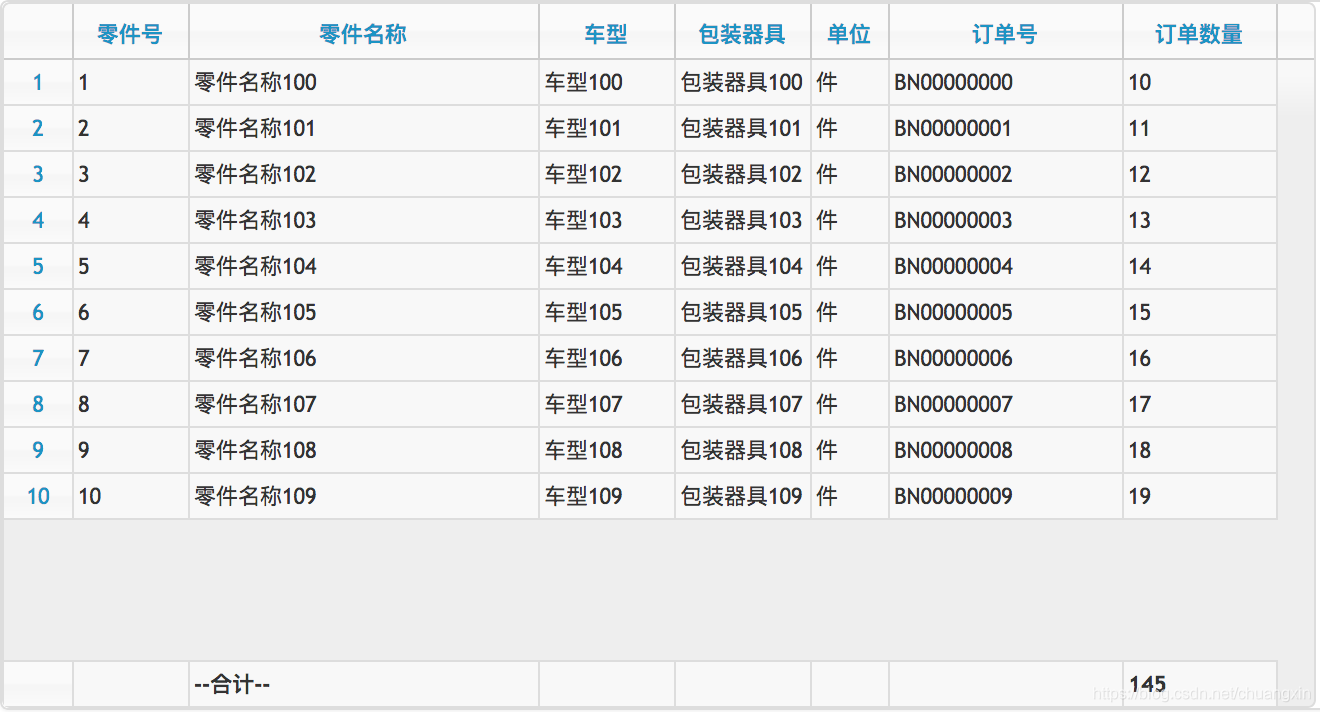Click the cell 零件名称103

[x=364, y=220]
